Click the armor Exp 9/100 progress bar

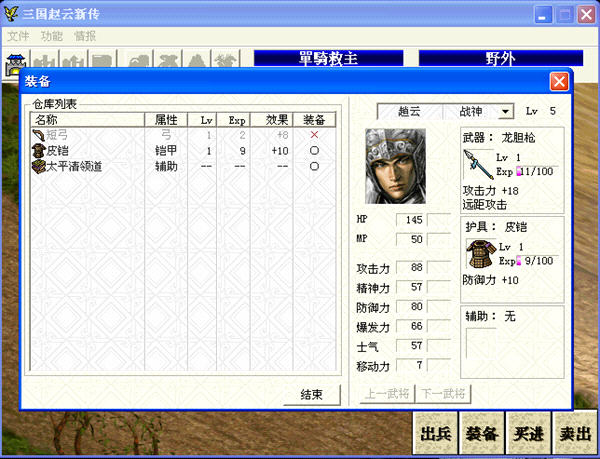click(x=538, y=261)
